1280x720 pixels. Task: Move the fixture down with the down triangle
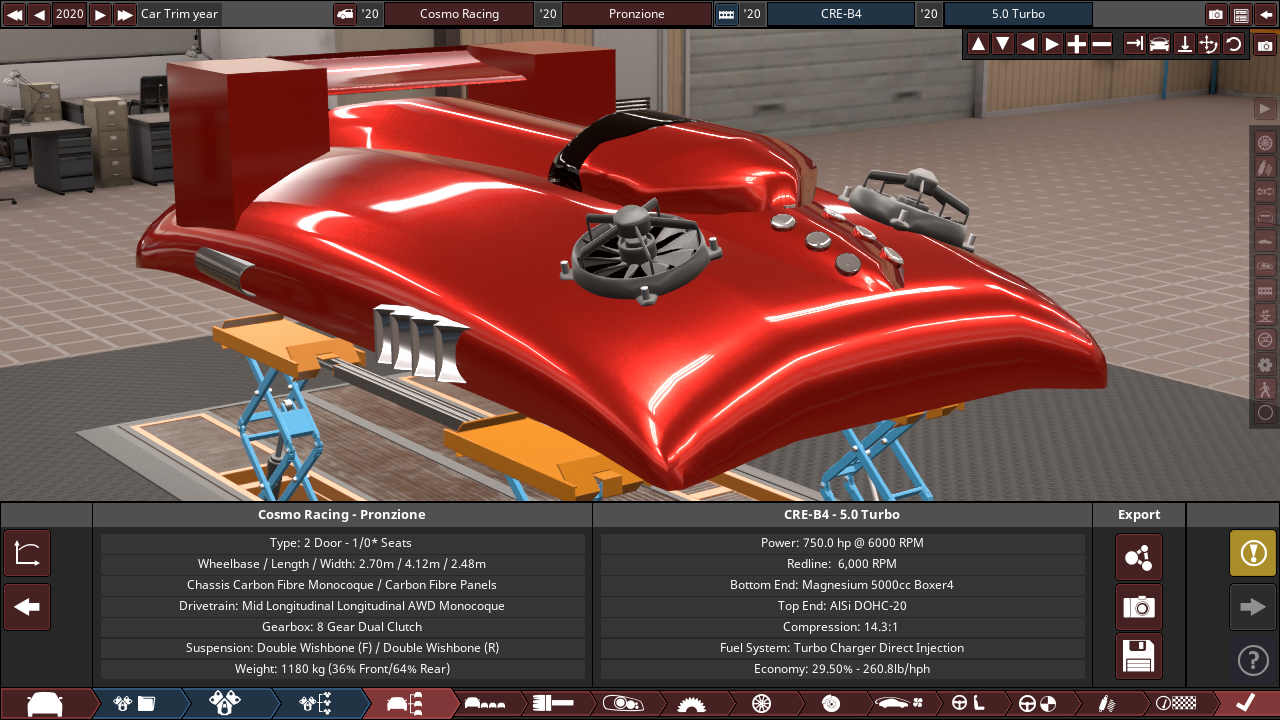click(1002, 44)
